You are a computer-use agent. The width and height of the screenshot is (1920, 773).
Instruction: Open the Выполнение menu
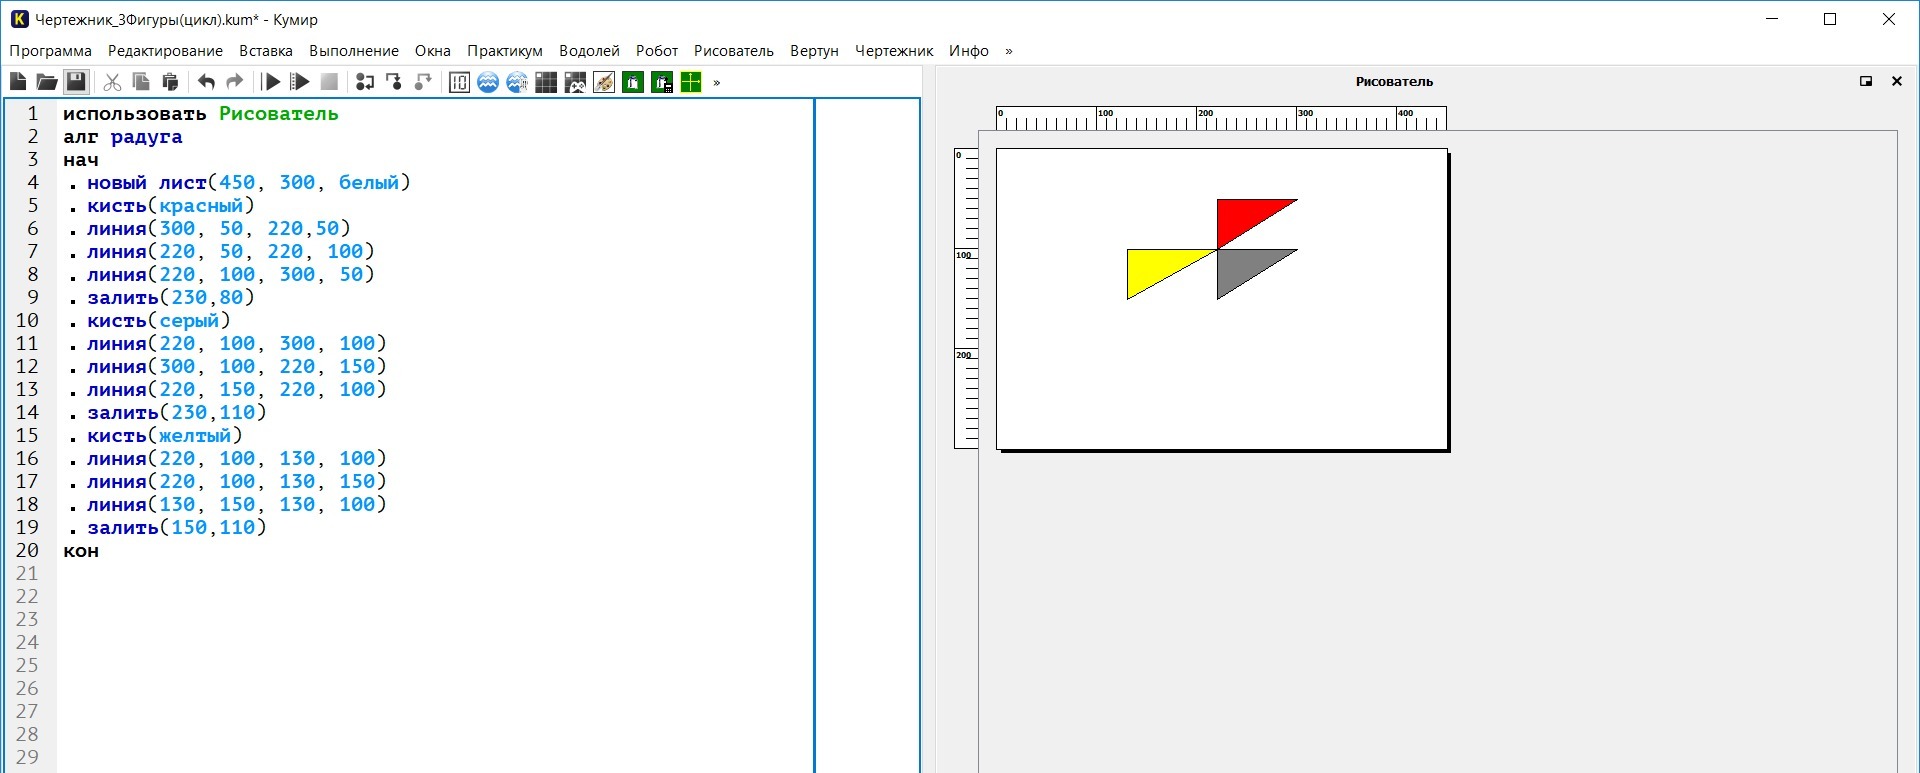[x=354, y=51]
